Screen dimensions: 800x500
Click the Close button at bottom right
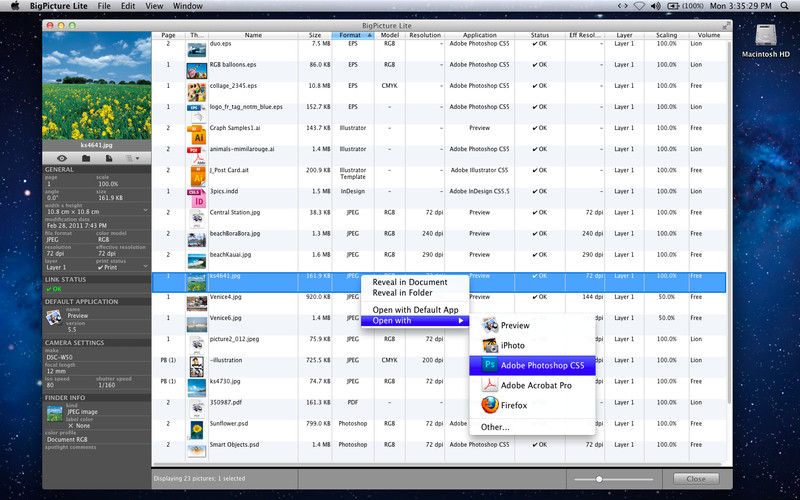(x=696, y=479)
